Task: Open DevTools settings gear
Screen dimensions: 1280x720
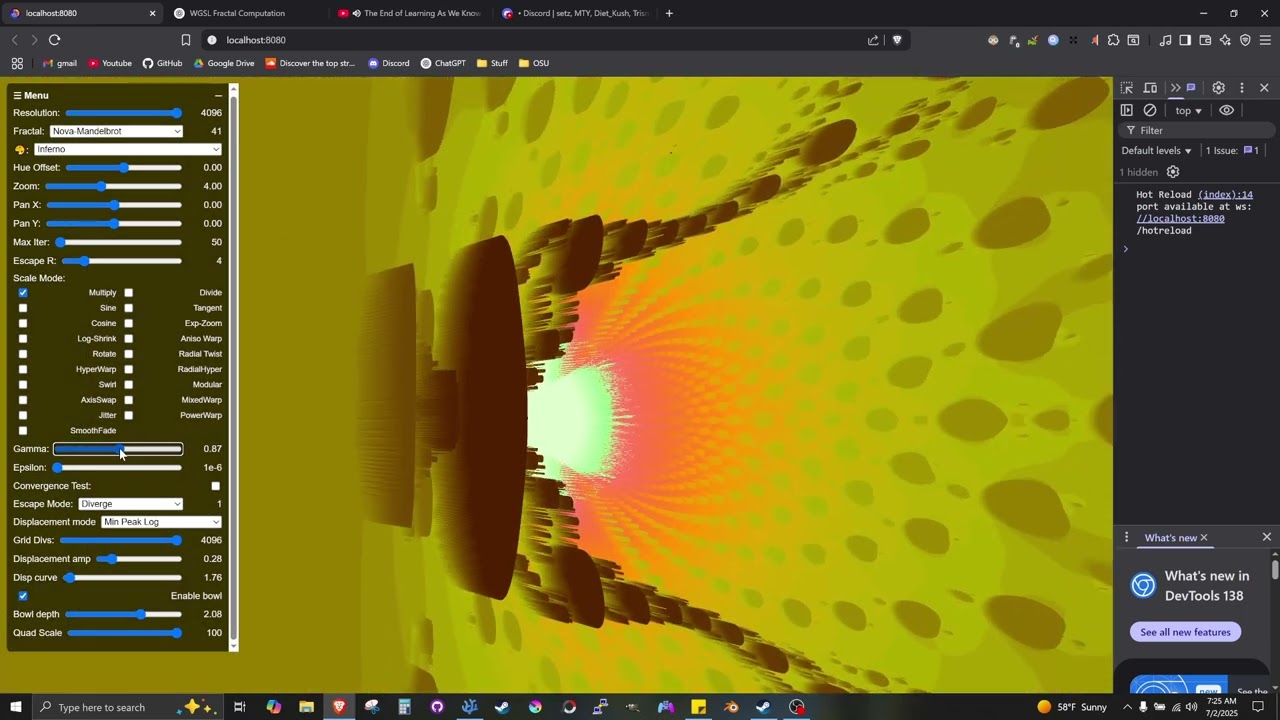Action: point(1218,88)
